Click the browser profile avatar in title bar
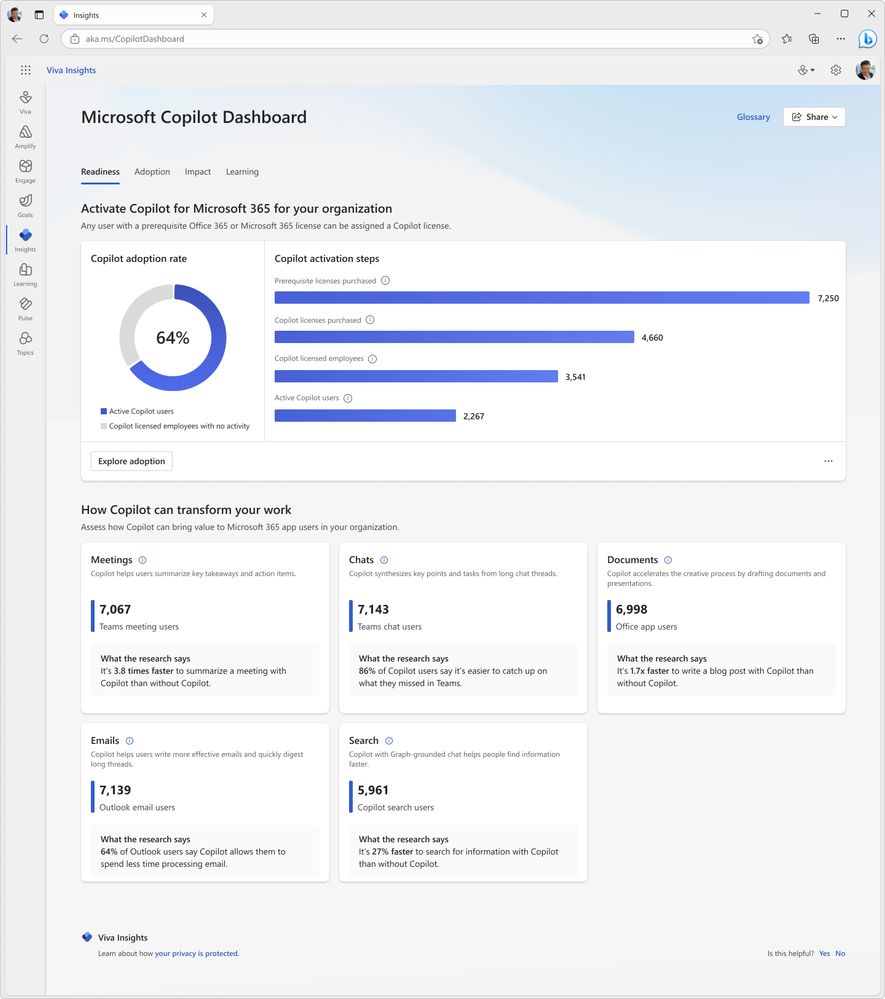Screen dimensions: 885x999 [15, 15]
